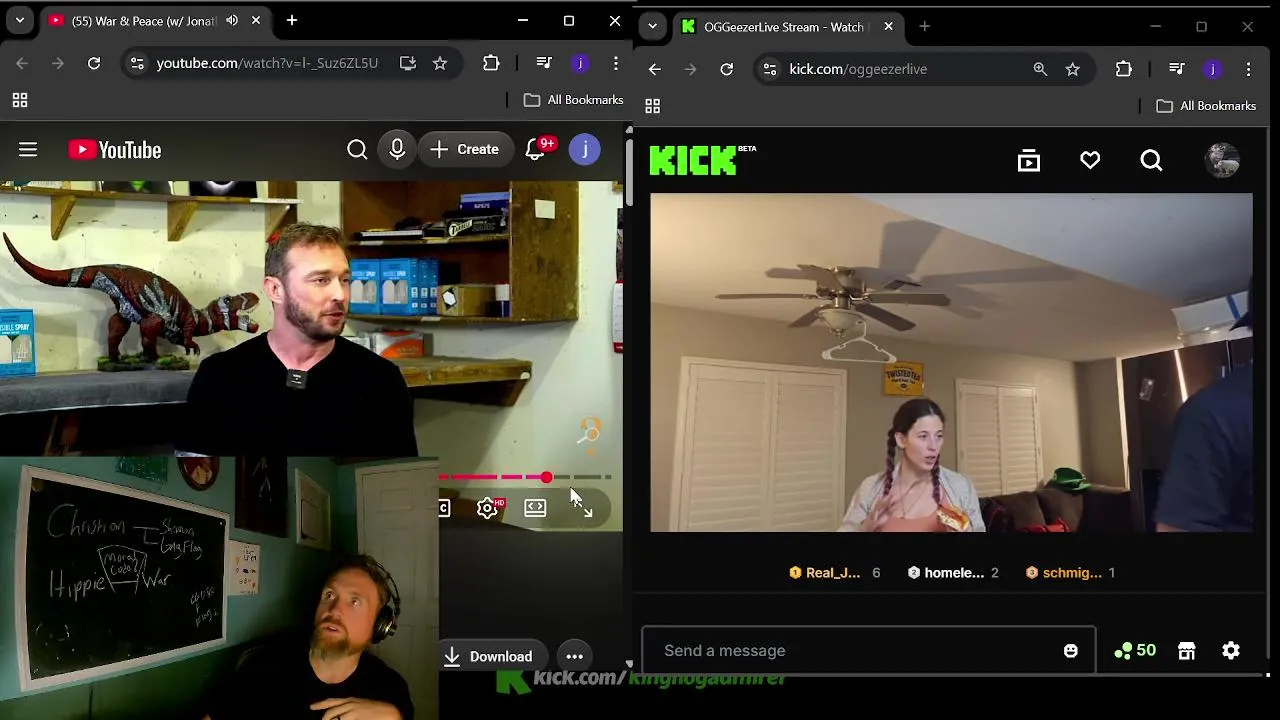Expand tab search in YouTube window
1280x720 pixels.
(x=20, y=20)
